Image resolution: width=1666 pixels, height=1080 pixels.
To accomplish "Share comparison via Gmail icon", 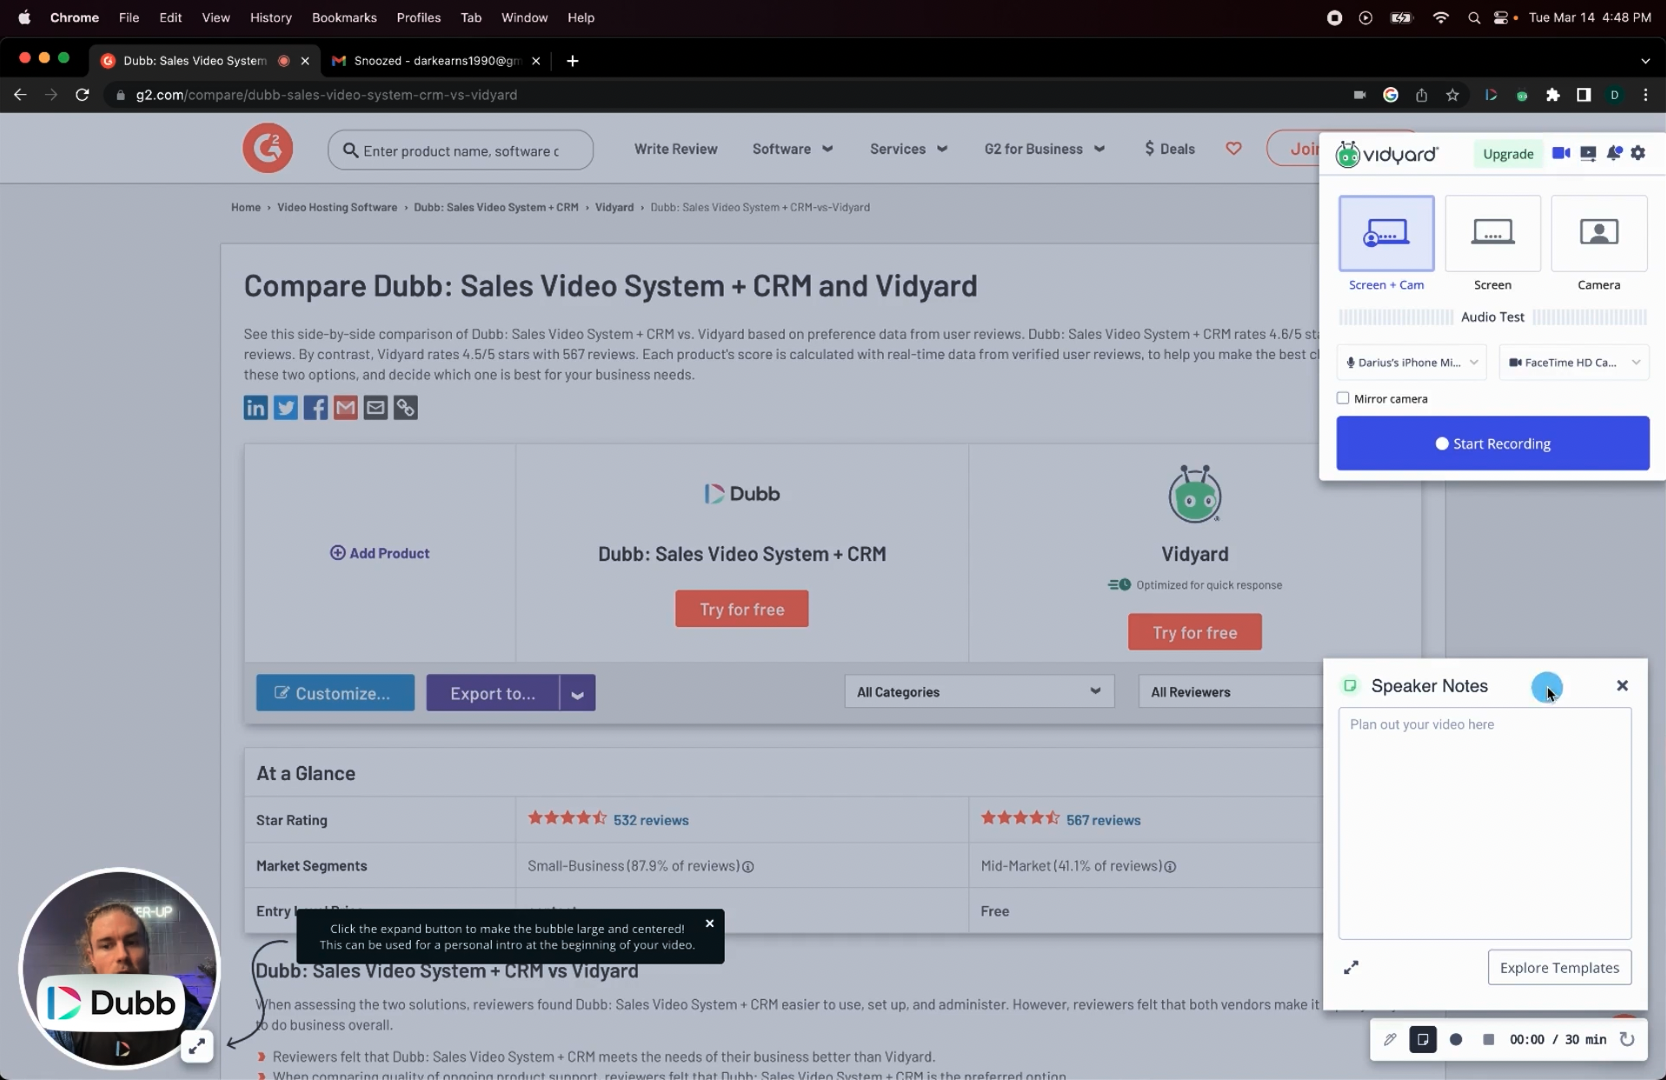I will 346,407.
